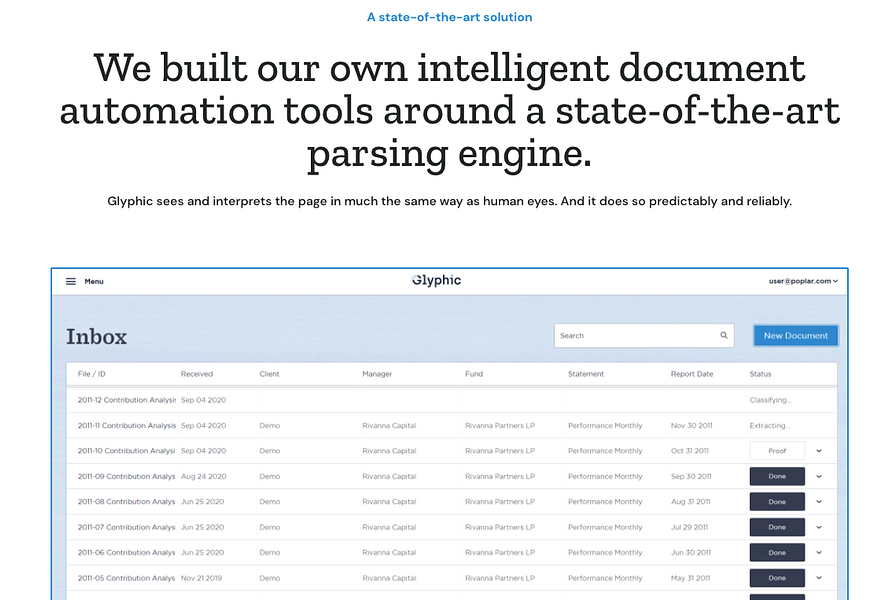Click Rivanna Partners LP in 2011-10 row
The image size is (893, 600).
point(499,451)
